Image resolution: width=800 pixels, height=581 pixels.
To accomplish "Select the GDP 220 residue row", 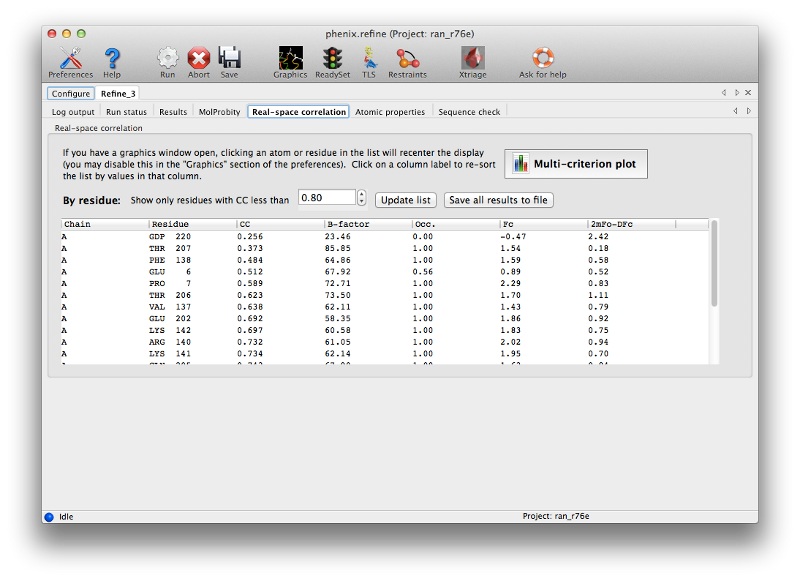I will (x=170, y=236).
